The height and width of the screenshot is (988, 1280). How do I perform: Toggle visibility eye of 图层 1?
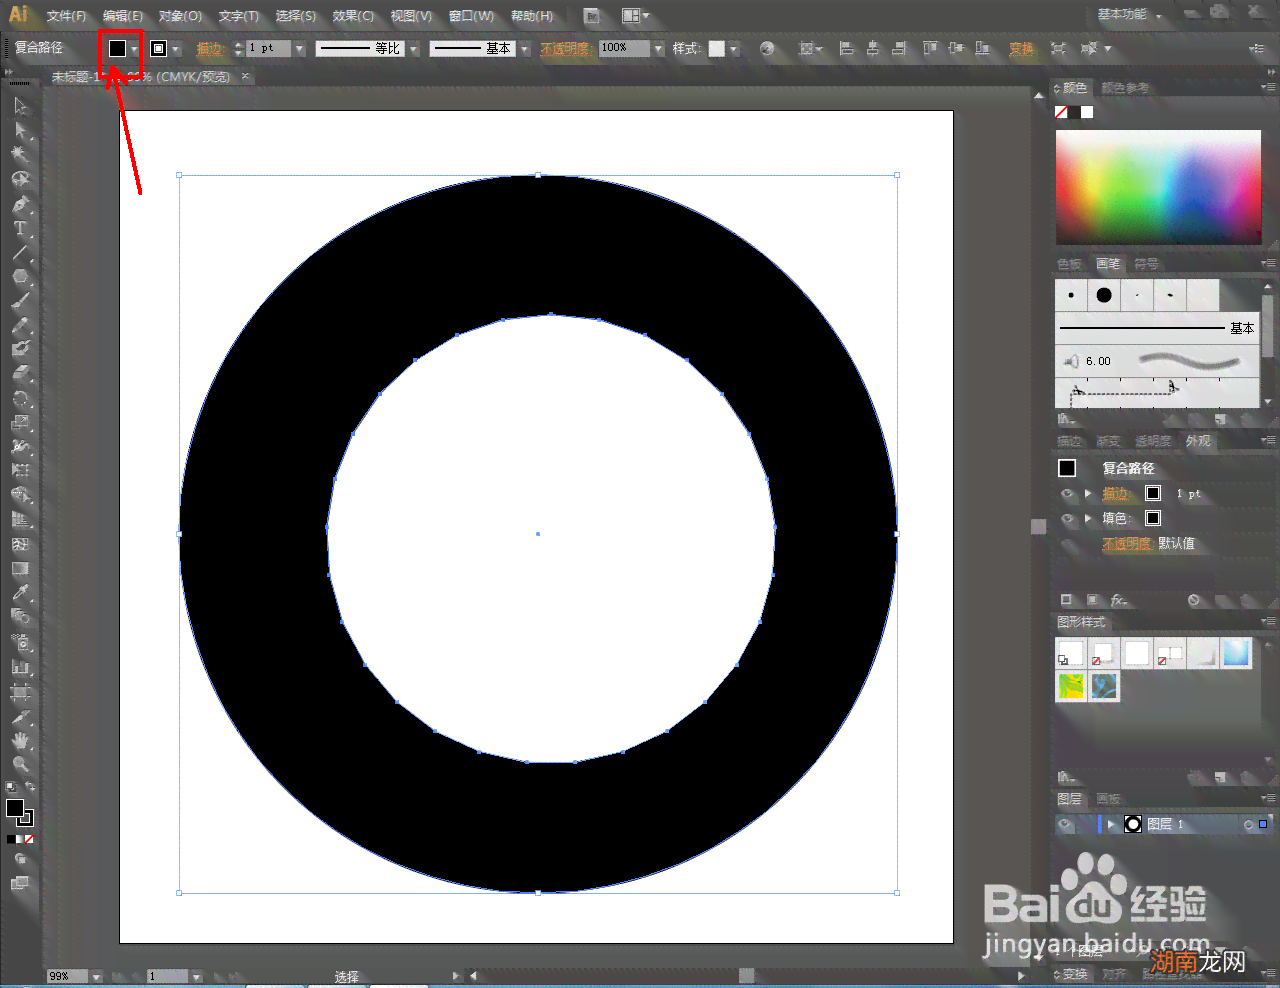(x=1066, y=824)
